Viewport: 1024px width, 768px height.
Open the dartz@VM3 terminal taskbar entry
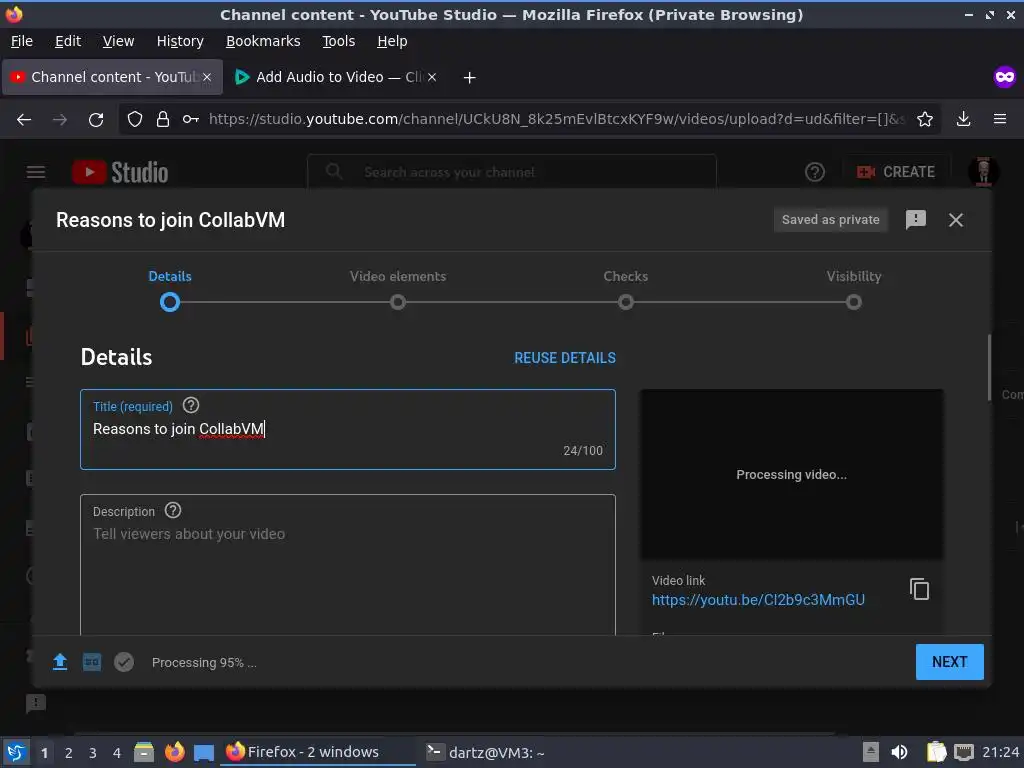tap(486, 752)
